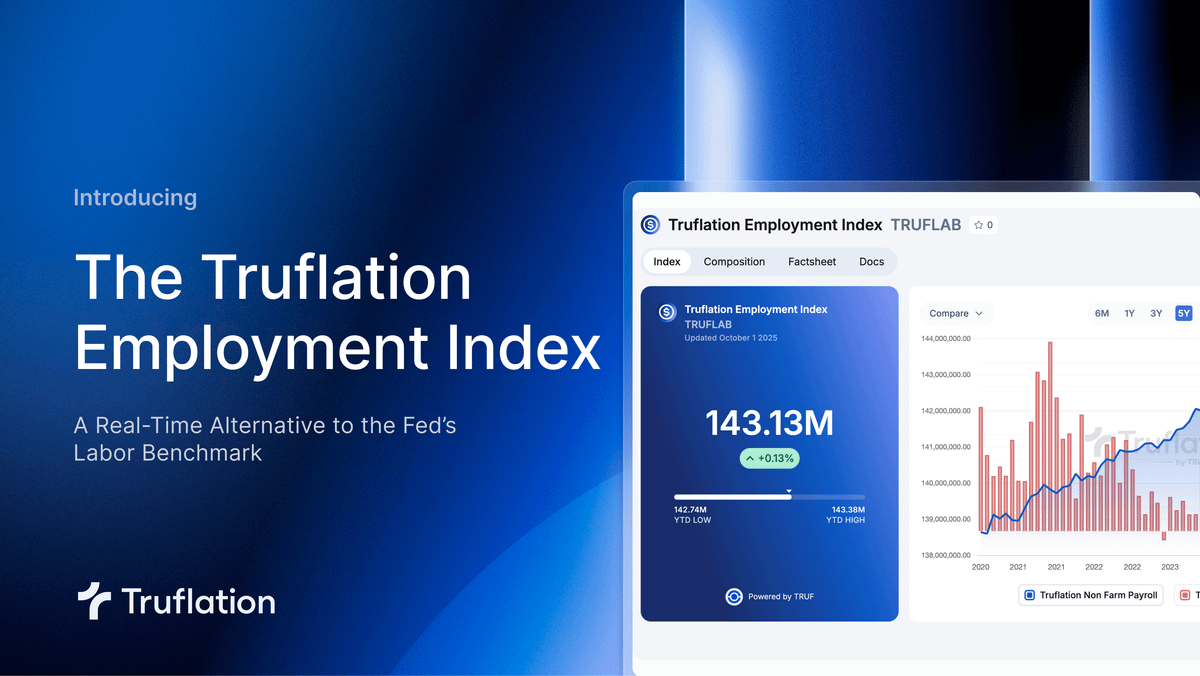Screen dimensions: 1200x676
Task: Click the Truflation Employment Index coin icon
Action: click(x=649, y=225)
